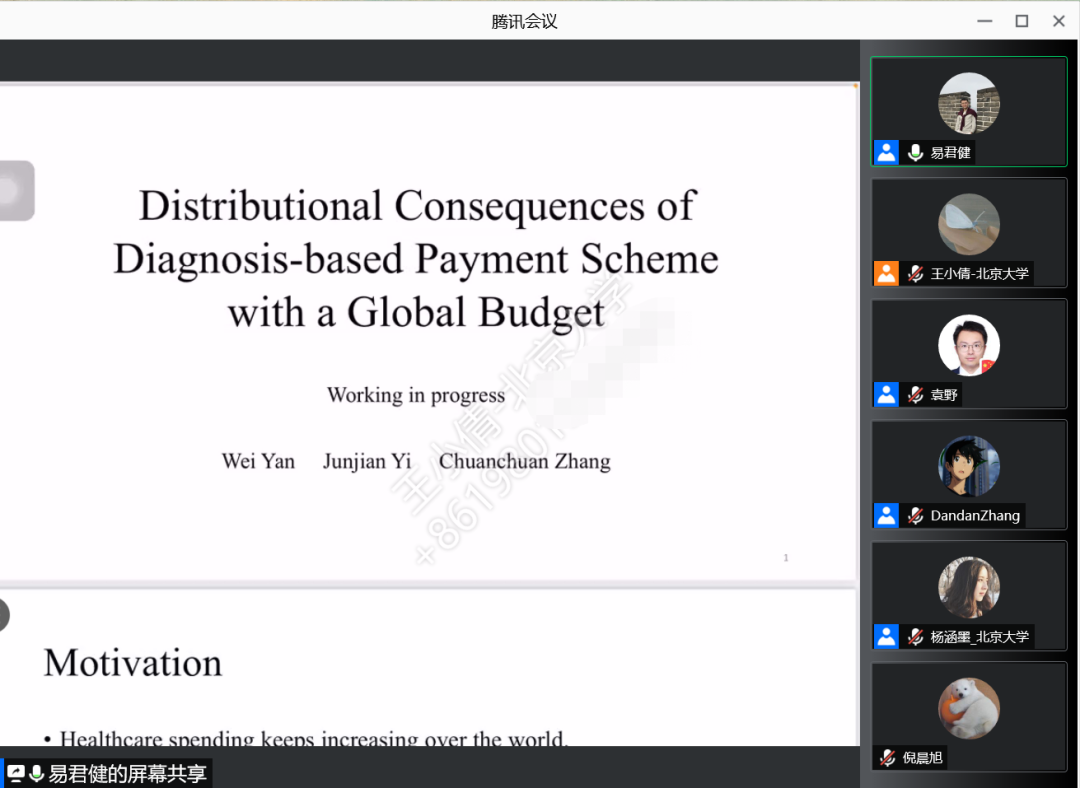Viewport: 1080px width, 788px height.
Task: Click 易君健's active microphone icon
Action: click(x=915, y=153)
